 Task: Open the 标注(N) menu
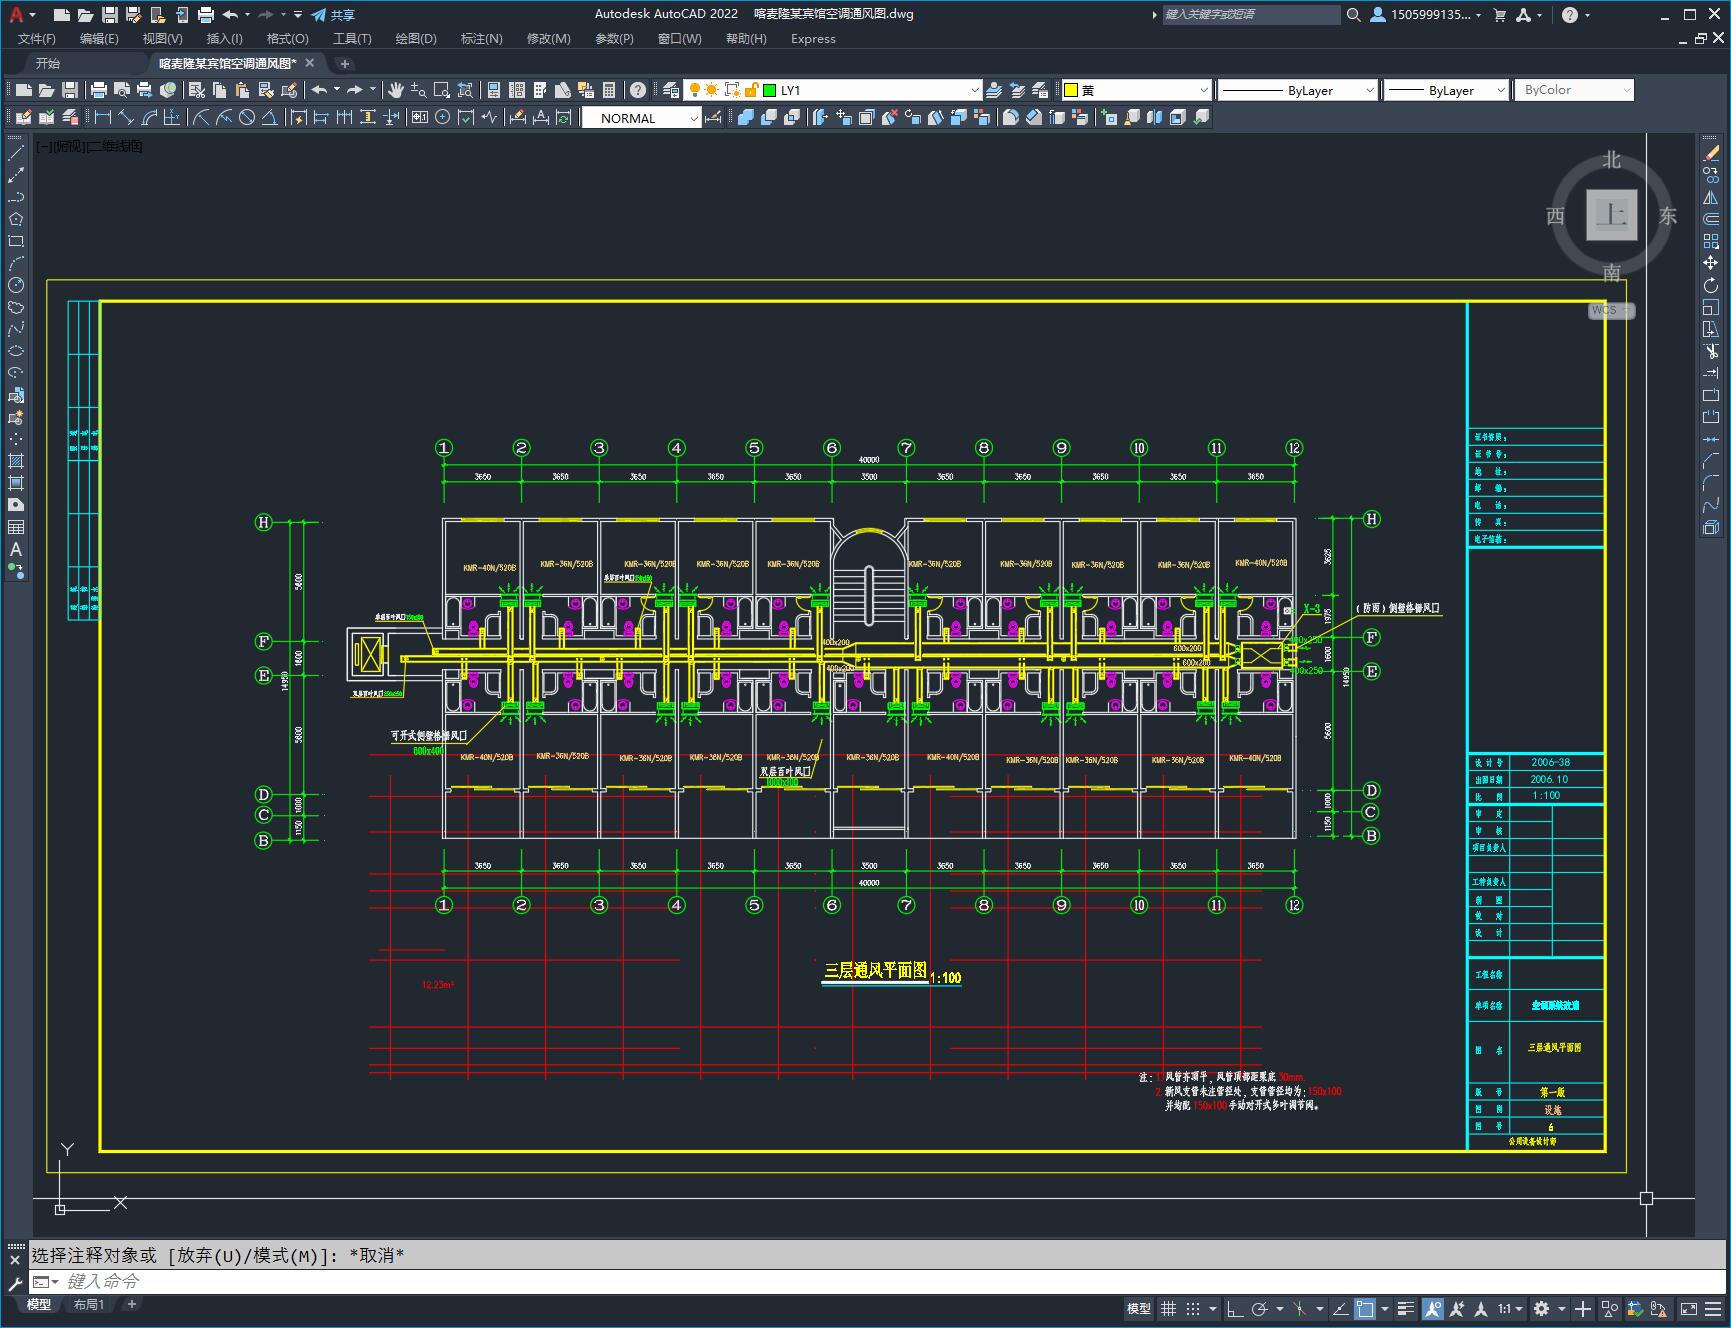coord(481,38)
